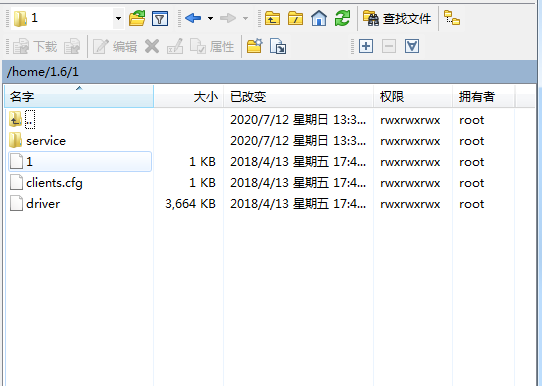The height and width of the screenshot is (386, 542).
Task: Click the new file icon beside new folder
Action: [x=278, y=46]
